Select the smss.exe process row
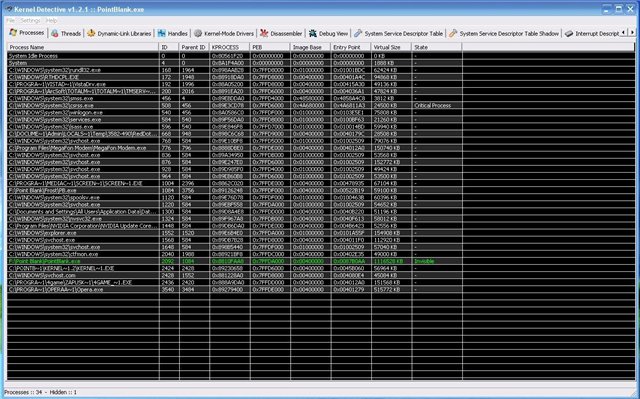Viewport: 640px width, 399px height. point(235,98)
